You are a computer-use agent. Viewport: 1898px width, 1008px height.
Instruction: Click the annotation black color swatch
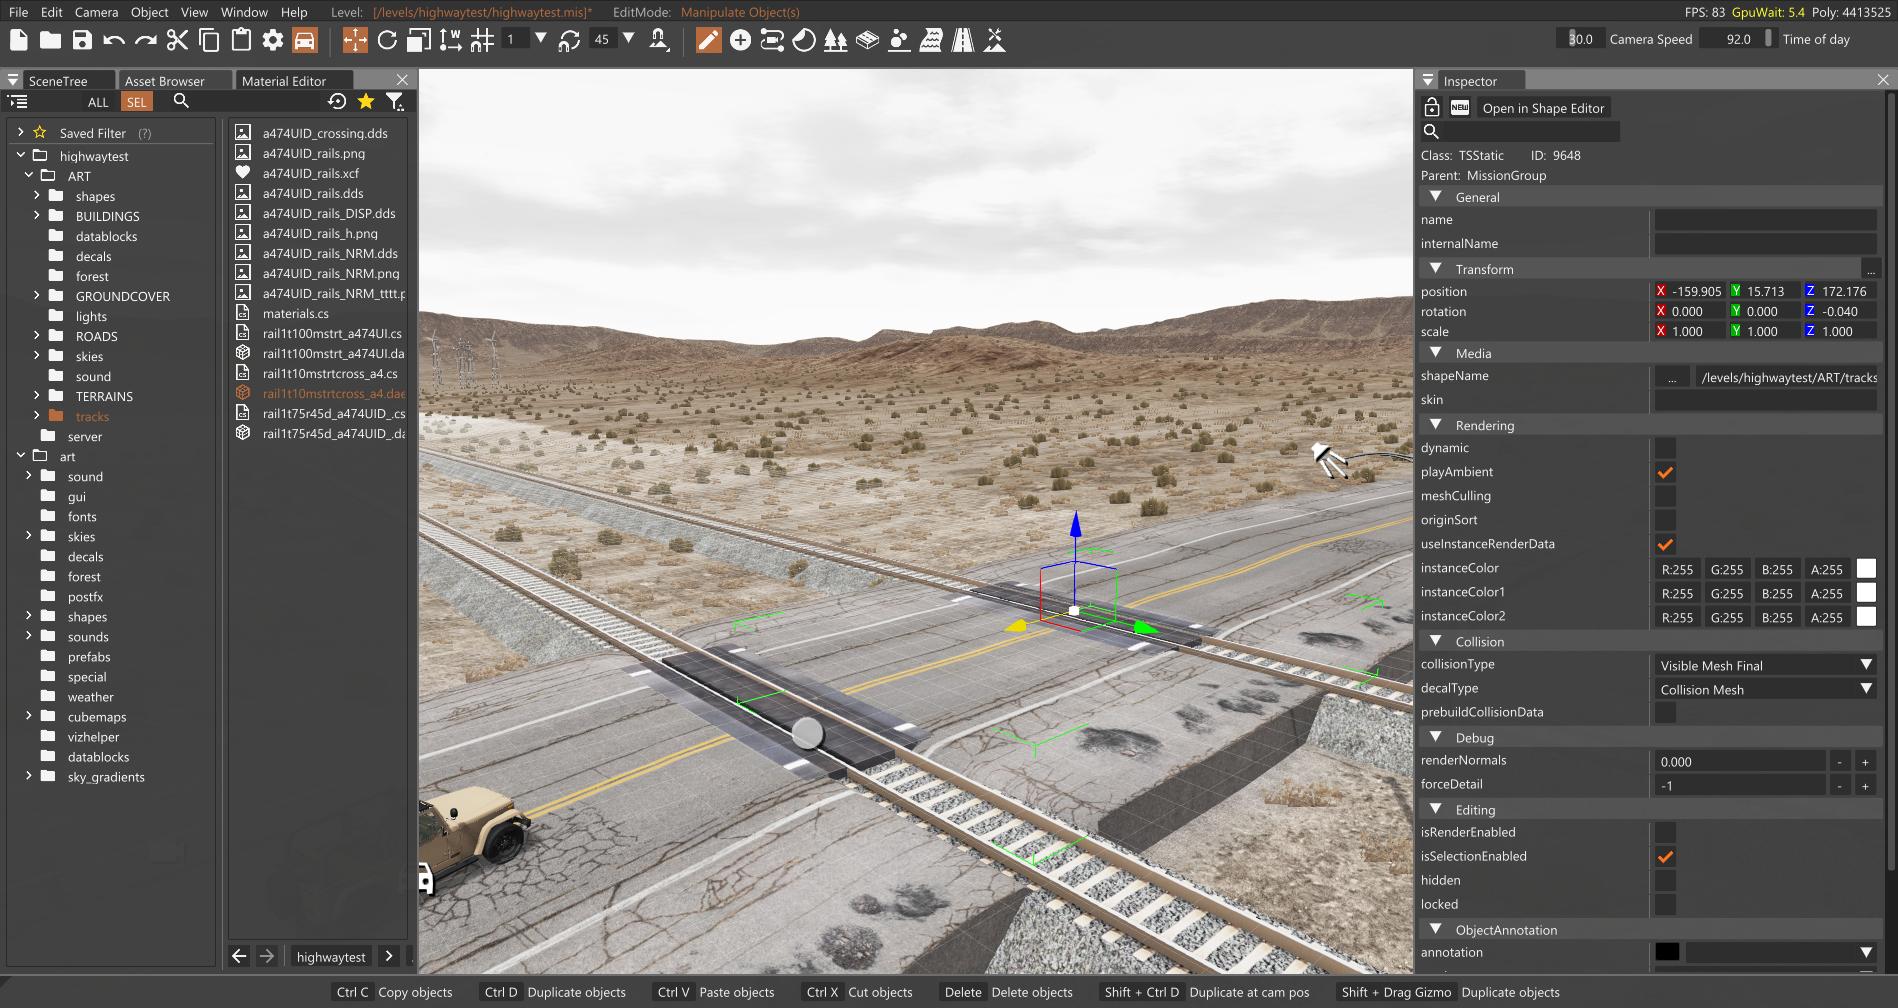pyautogui.click(x=1667, y=952)
